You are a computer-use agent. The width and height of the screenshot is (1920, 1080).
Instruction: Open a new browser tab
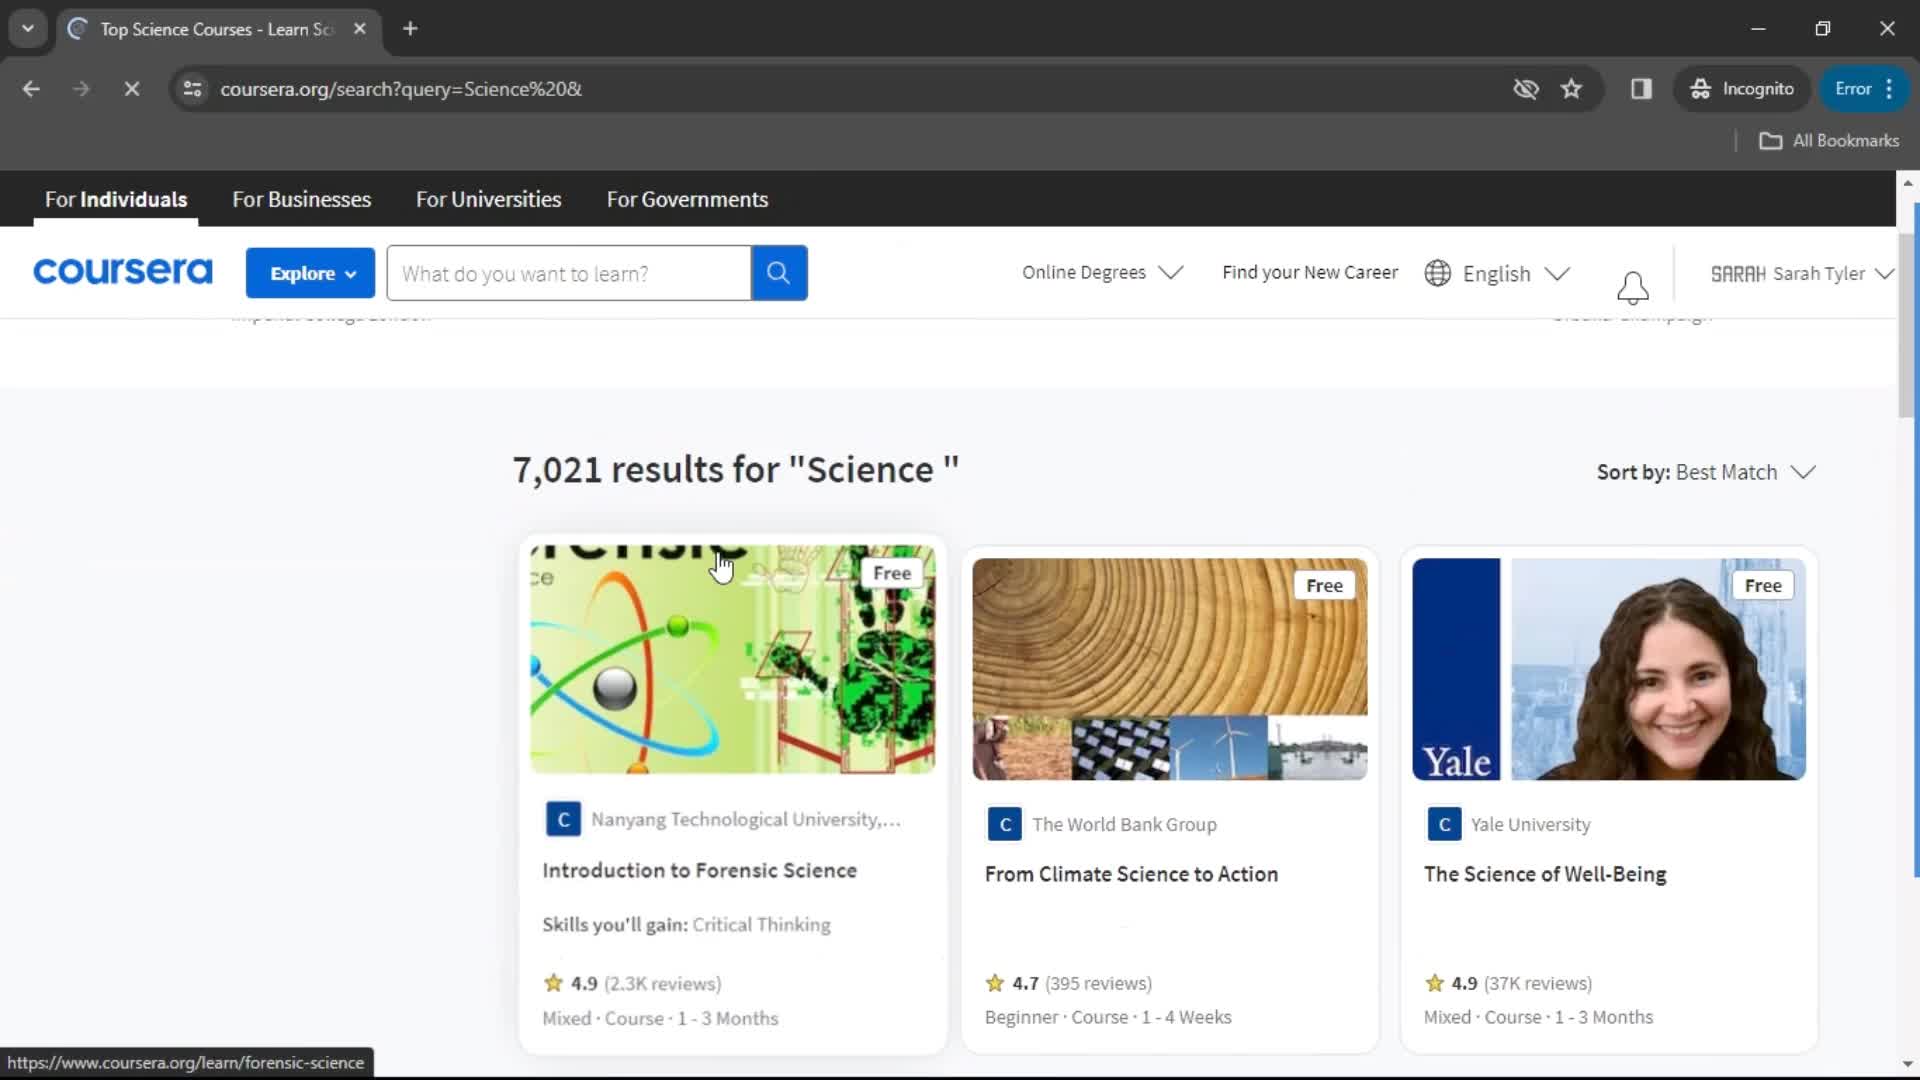tap(410, 29)
